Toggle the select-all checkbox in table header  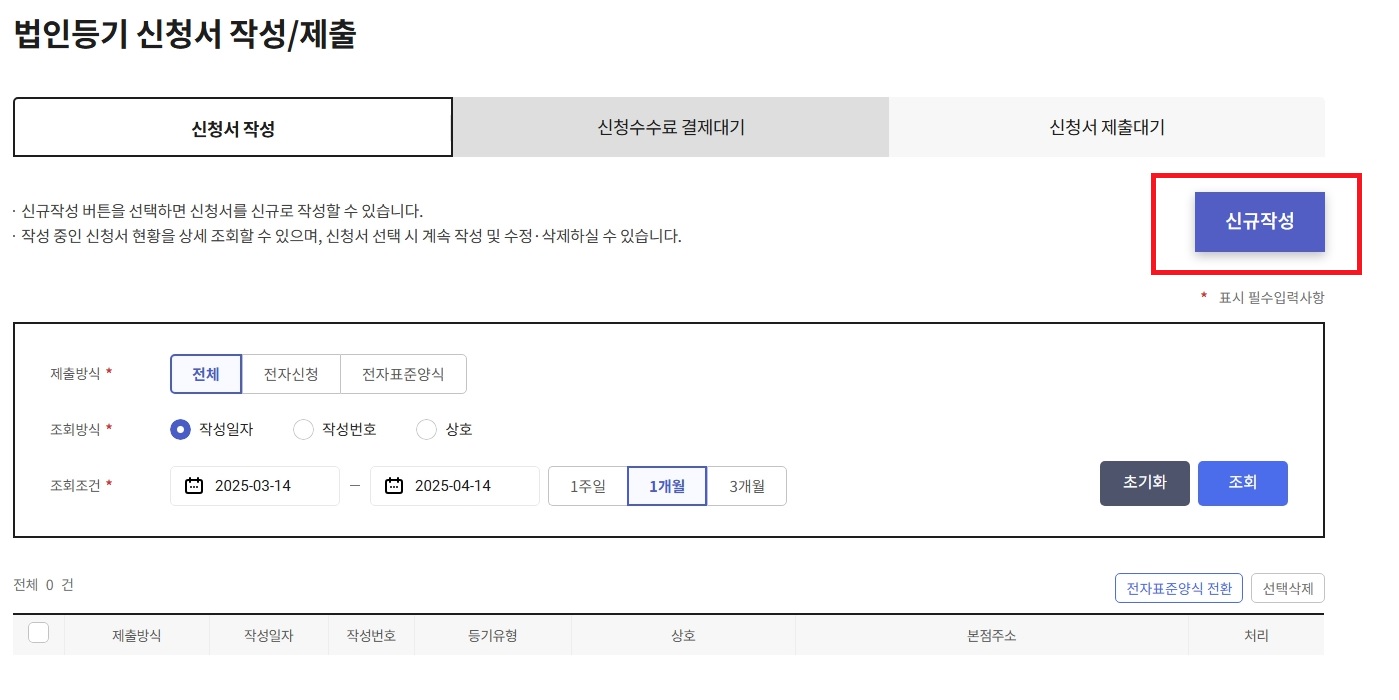click(38, 631)
